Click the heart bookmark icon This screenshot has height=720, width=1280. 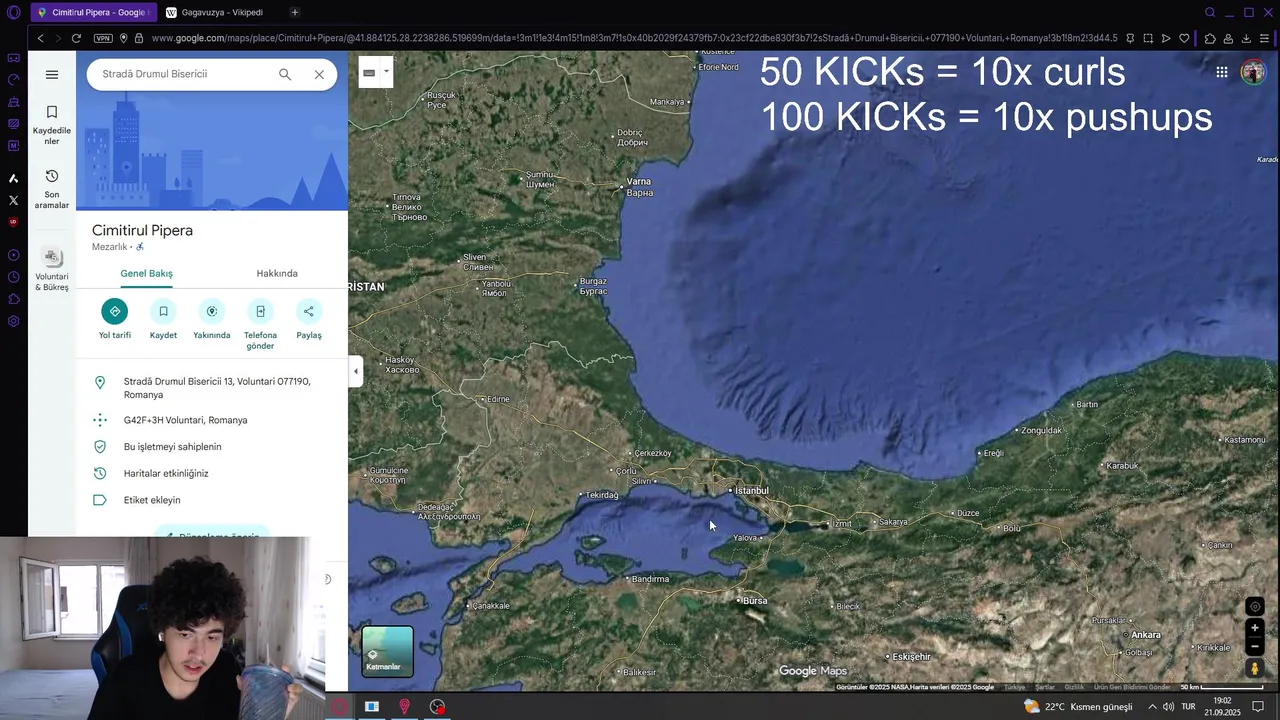click(x=1184, y=38)
